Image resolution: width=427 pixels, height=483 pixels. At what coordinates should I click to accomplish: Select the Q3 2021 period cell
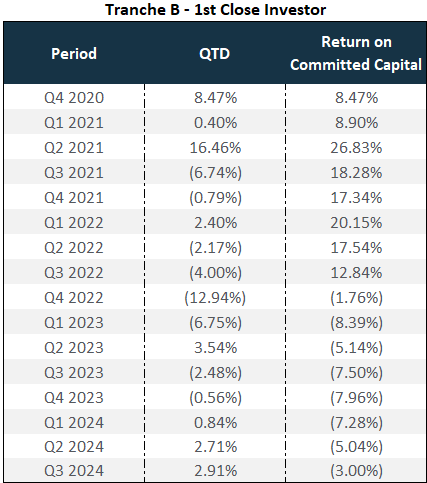pyautogui.click(x=74, y=173)
